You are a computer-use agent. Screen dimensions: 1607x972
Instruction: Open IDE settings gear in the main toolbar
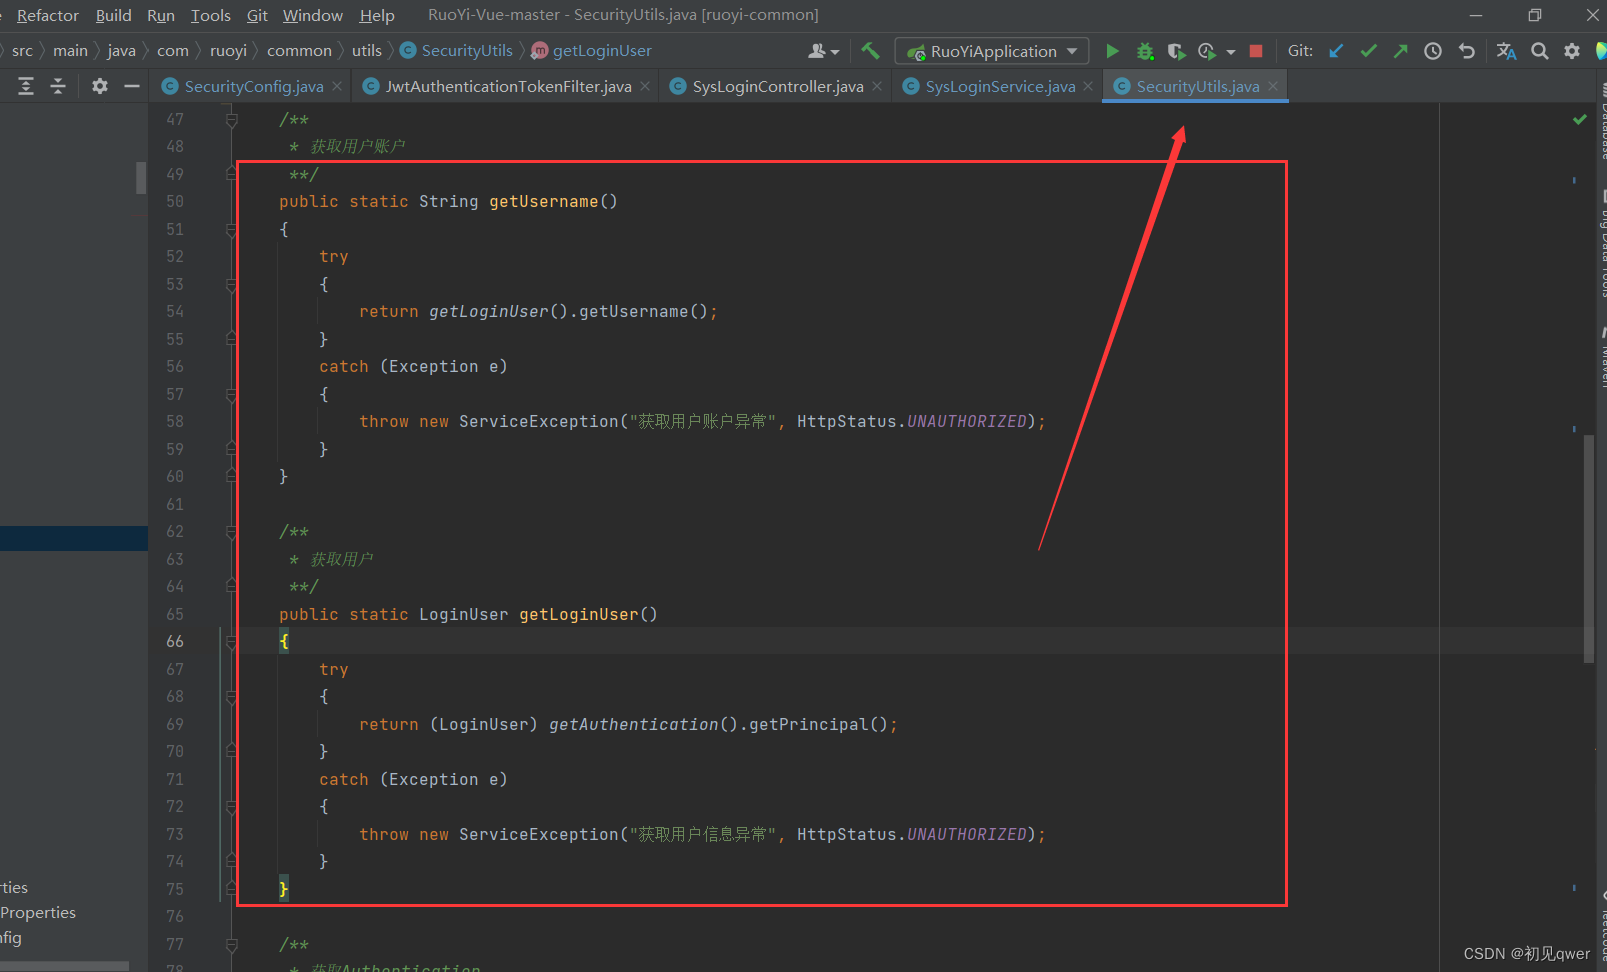point(1572,51)
